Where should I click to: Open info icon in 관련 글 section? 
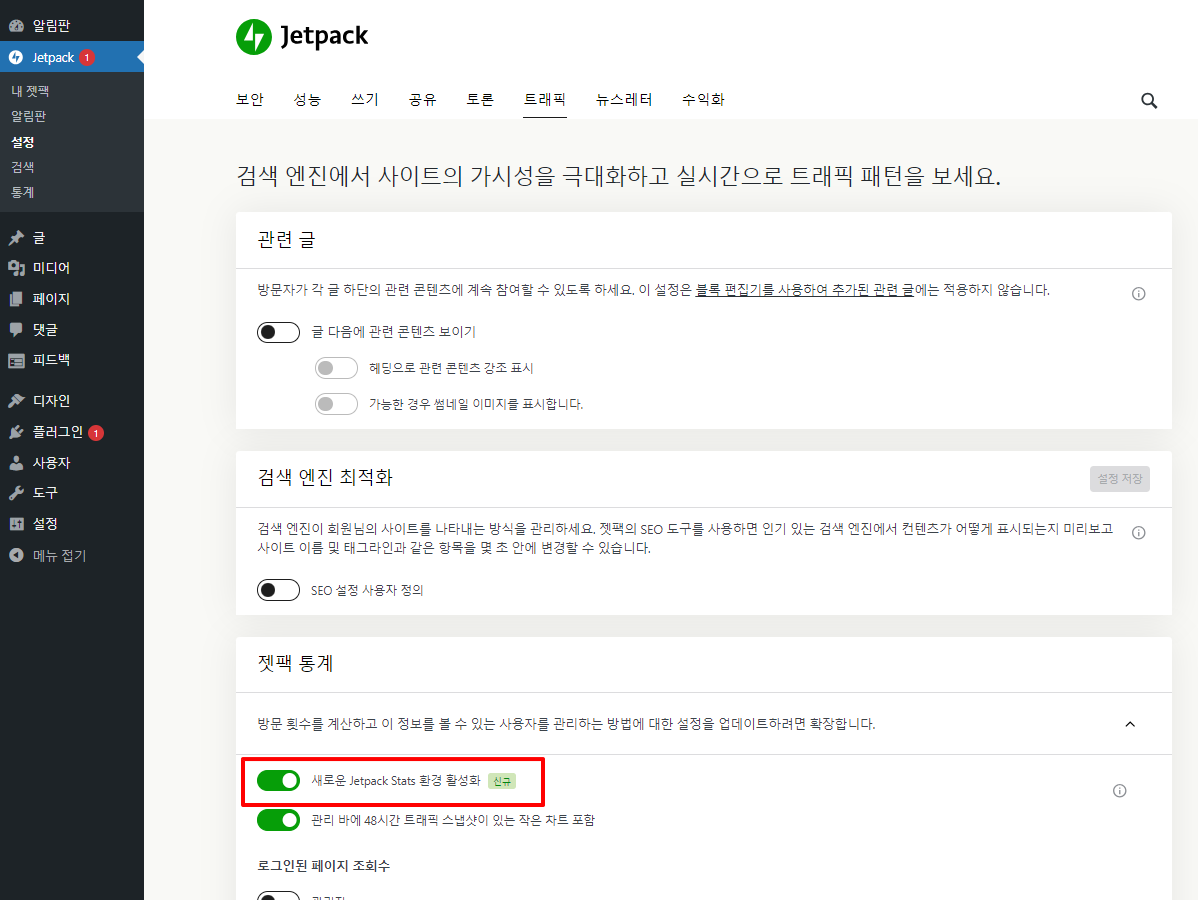pos(1138,293)
